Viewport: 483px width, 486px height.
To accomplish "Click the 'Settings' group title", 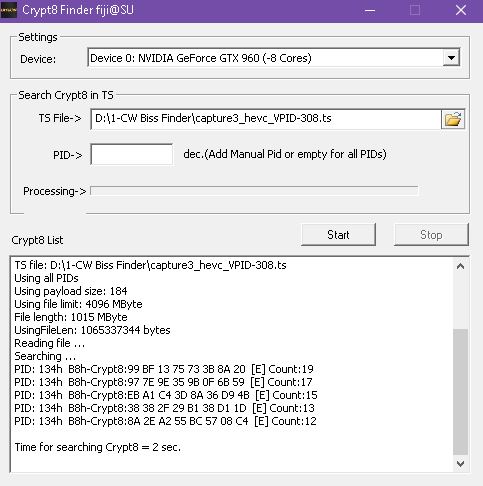I will coord(38,37).
